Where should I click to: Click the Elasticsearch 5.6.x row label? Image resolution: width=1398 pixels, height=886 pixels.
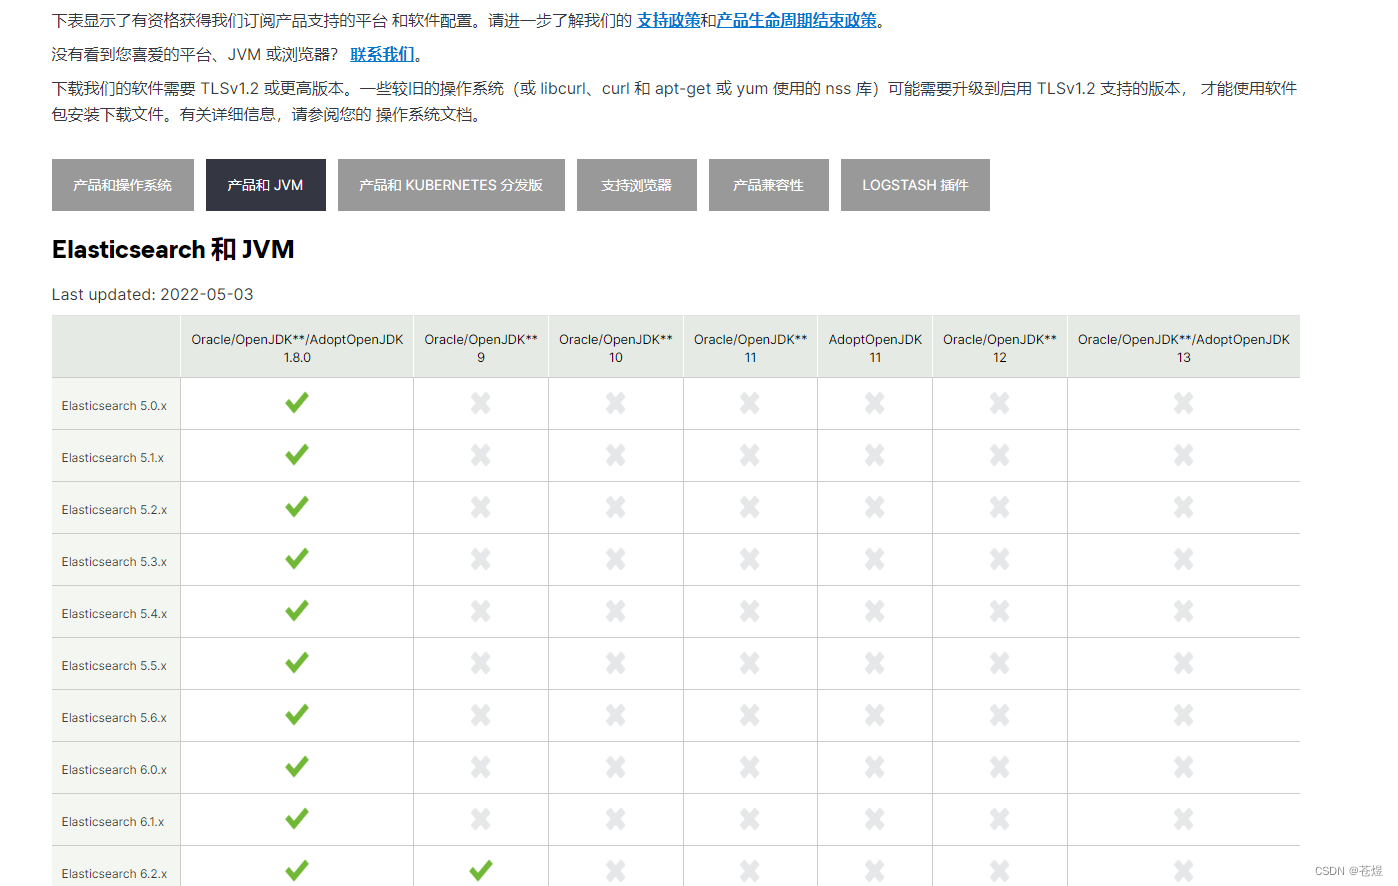(x=114, y=718)
